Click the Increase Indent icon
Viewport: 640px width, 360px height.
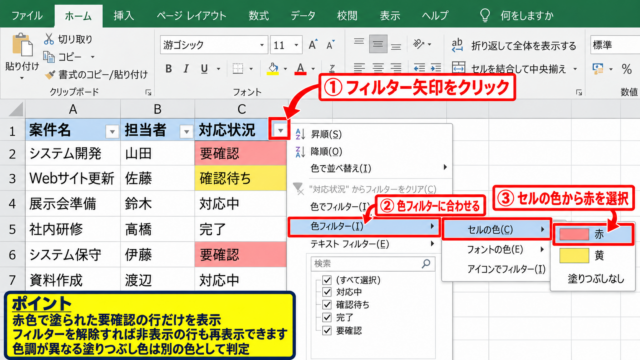(x=436, y=67)
